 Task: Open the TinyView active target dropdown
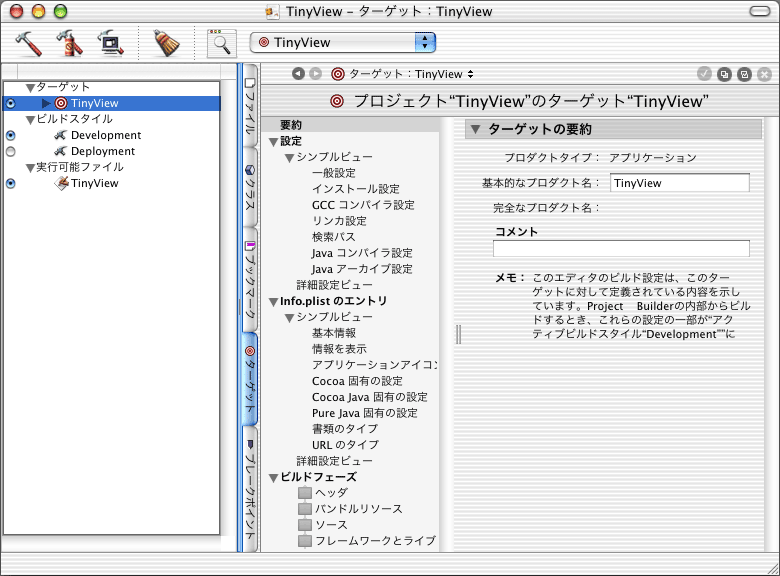click(343, 42)
